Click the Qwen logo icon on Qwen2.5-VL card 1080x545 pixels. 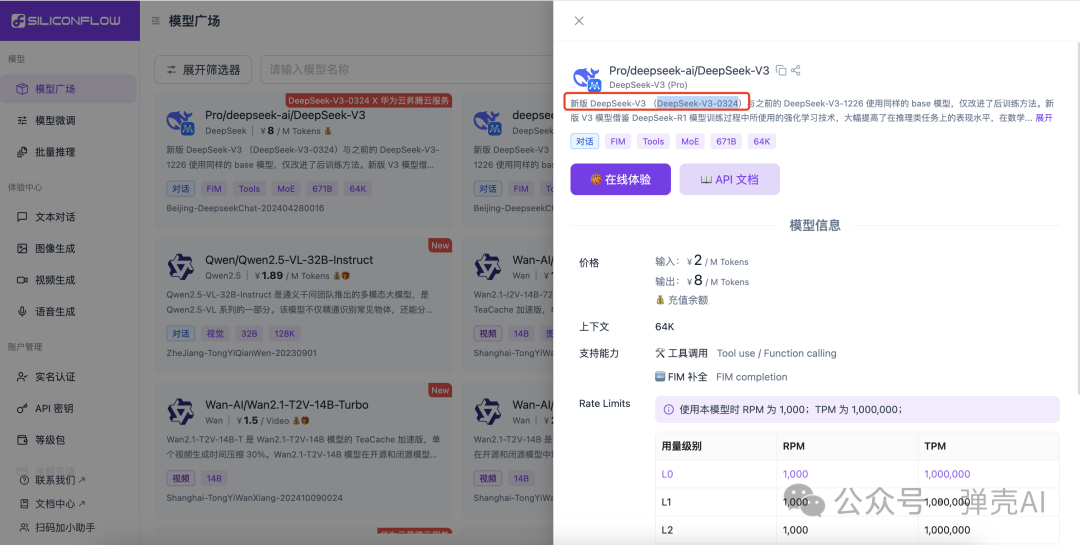tap(180, 267)
